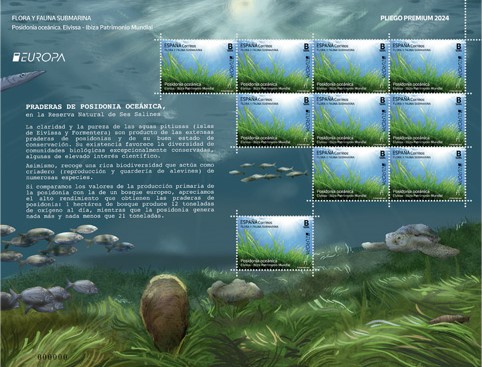Select the isolated single stamp below the block
The image size is (482, 367).
[x=275, y=243]
